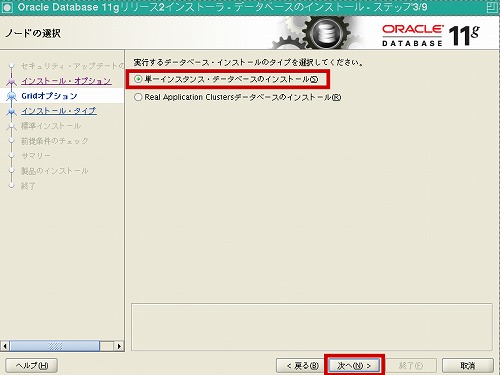Select the 単一インスタンス database install radio button
The image size is (500, 375).
tap(138, 79)
